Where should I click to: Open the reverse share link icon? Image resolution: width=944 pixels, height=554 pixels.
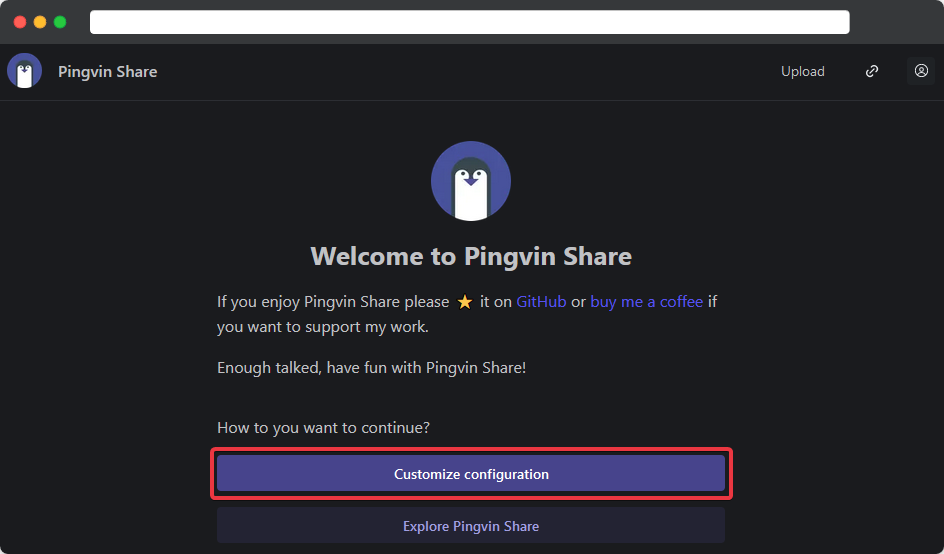pos(872,71)
